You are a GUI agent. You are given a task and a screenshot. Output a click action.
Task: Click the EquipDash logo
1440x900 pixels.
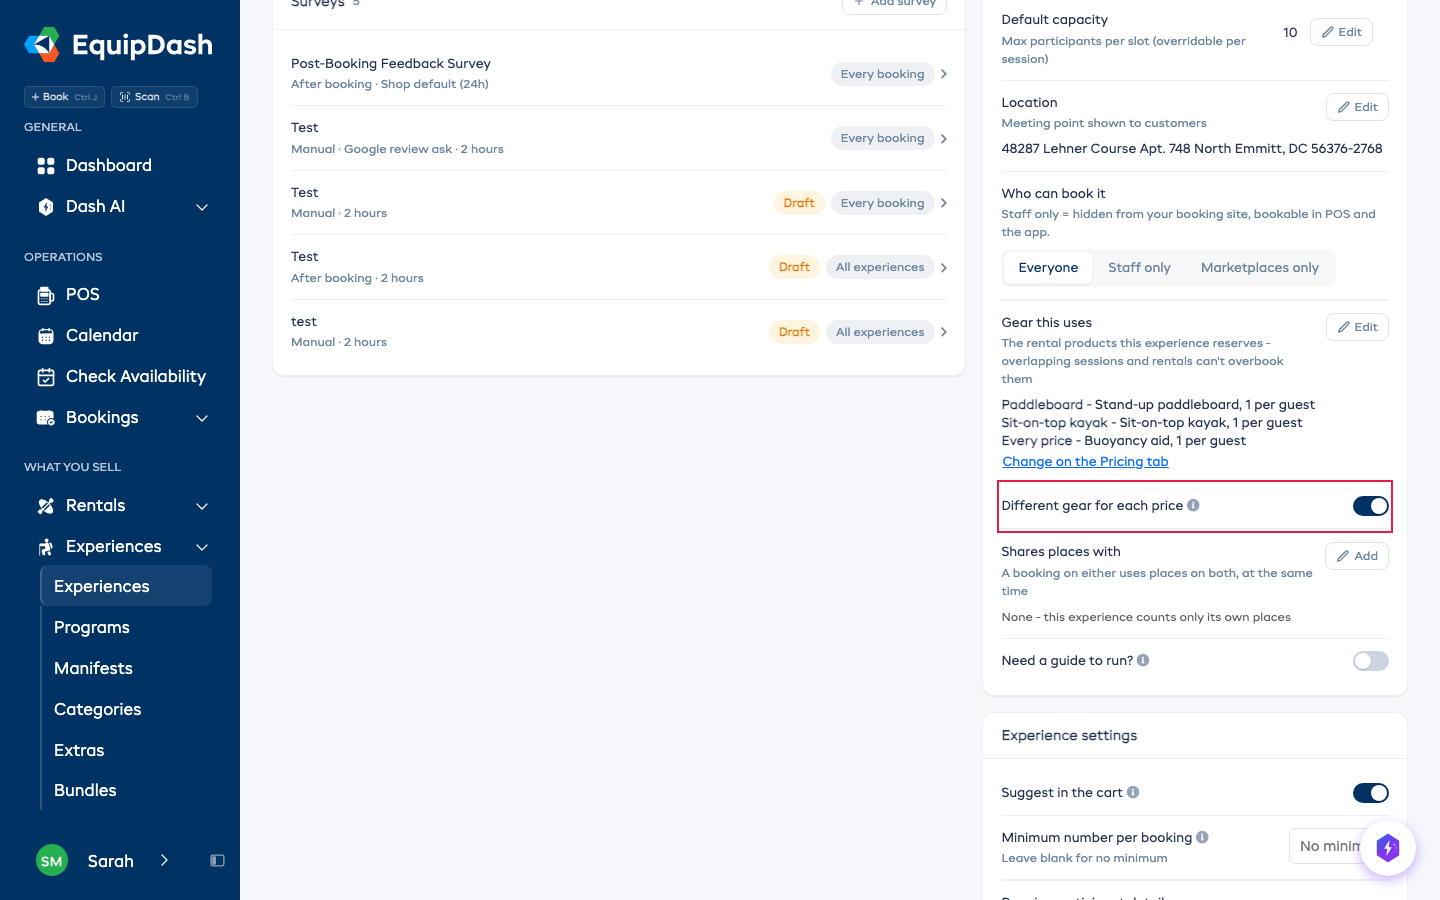pyautogui.click(x=118, y=45)
